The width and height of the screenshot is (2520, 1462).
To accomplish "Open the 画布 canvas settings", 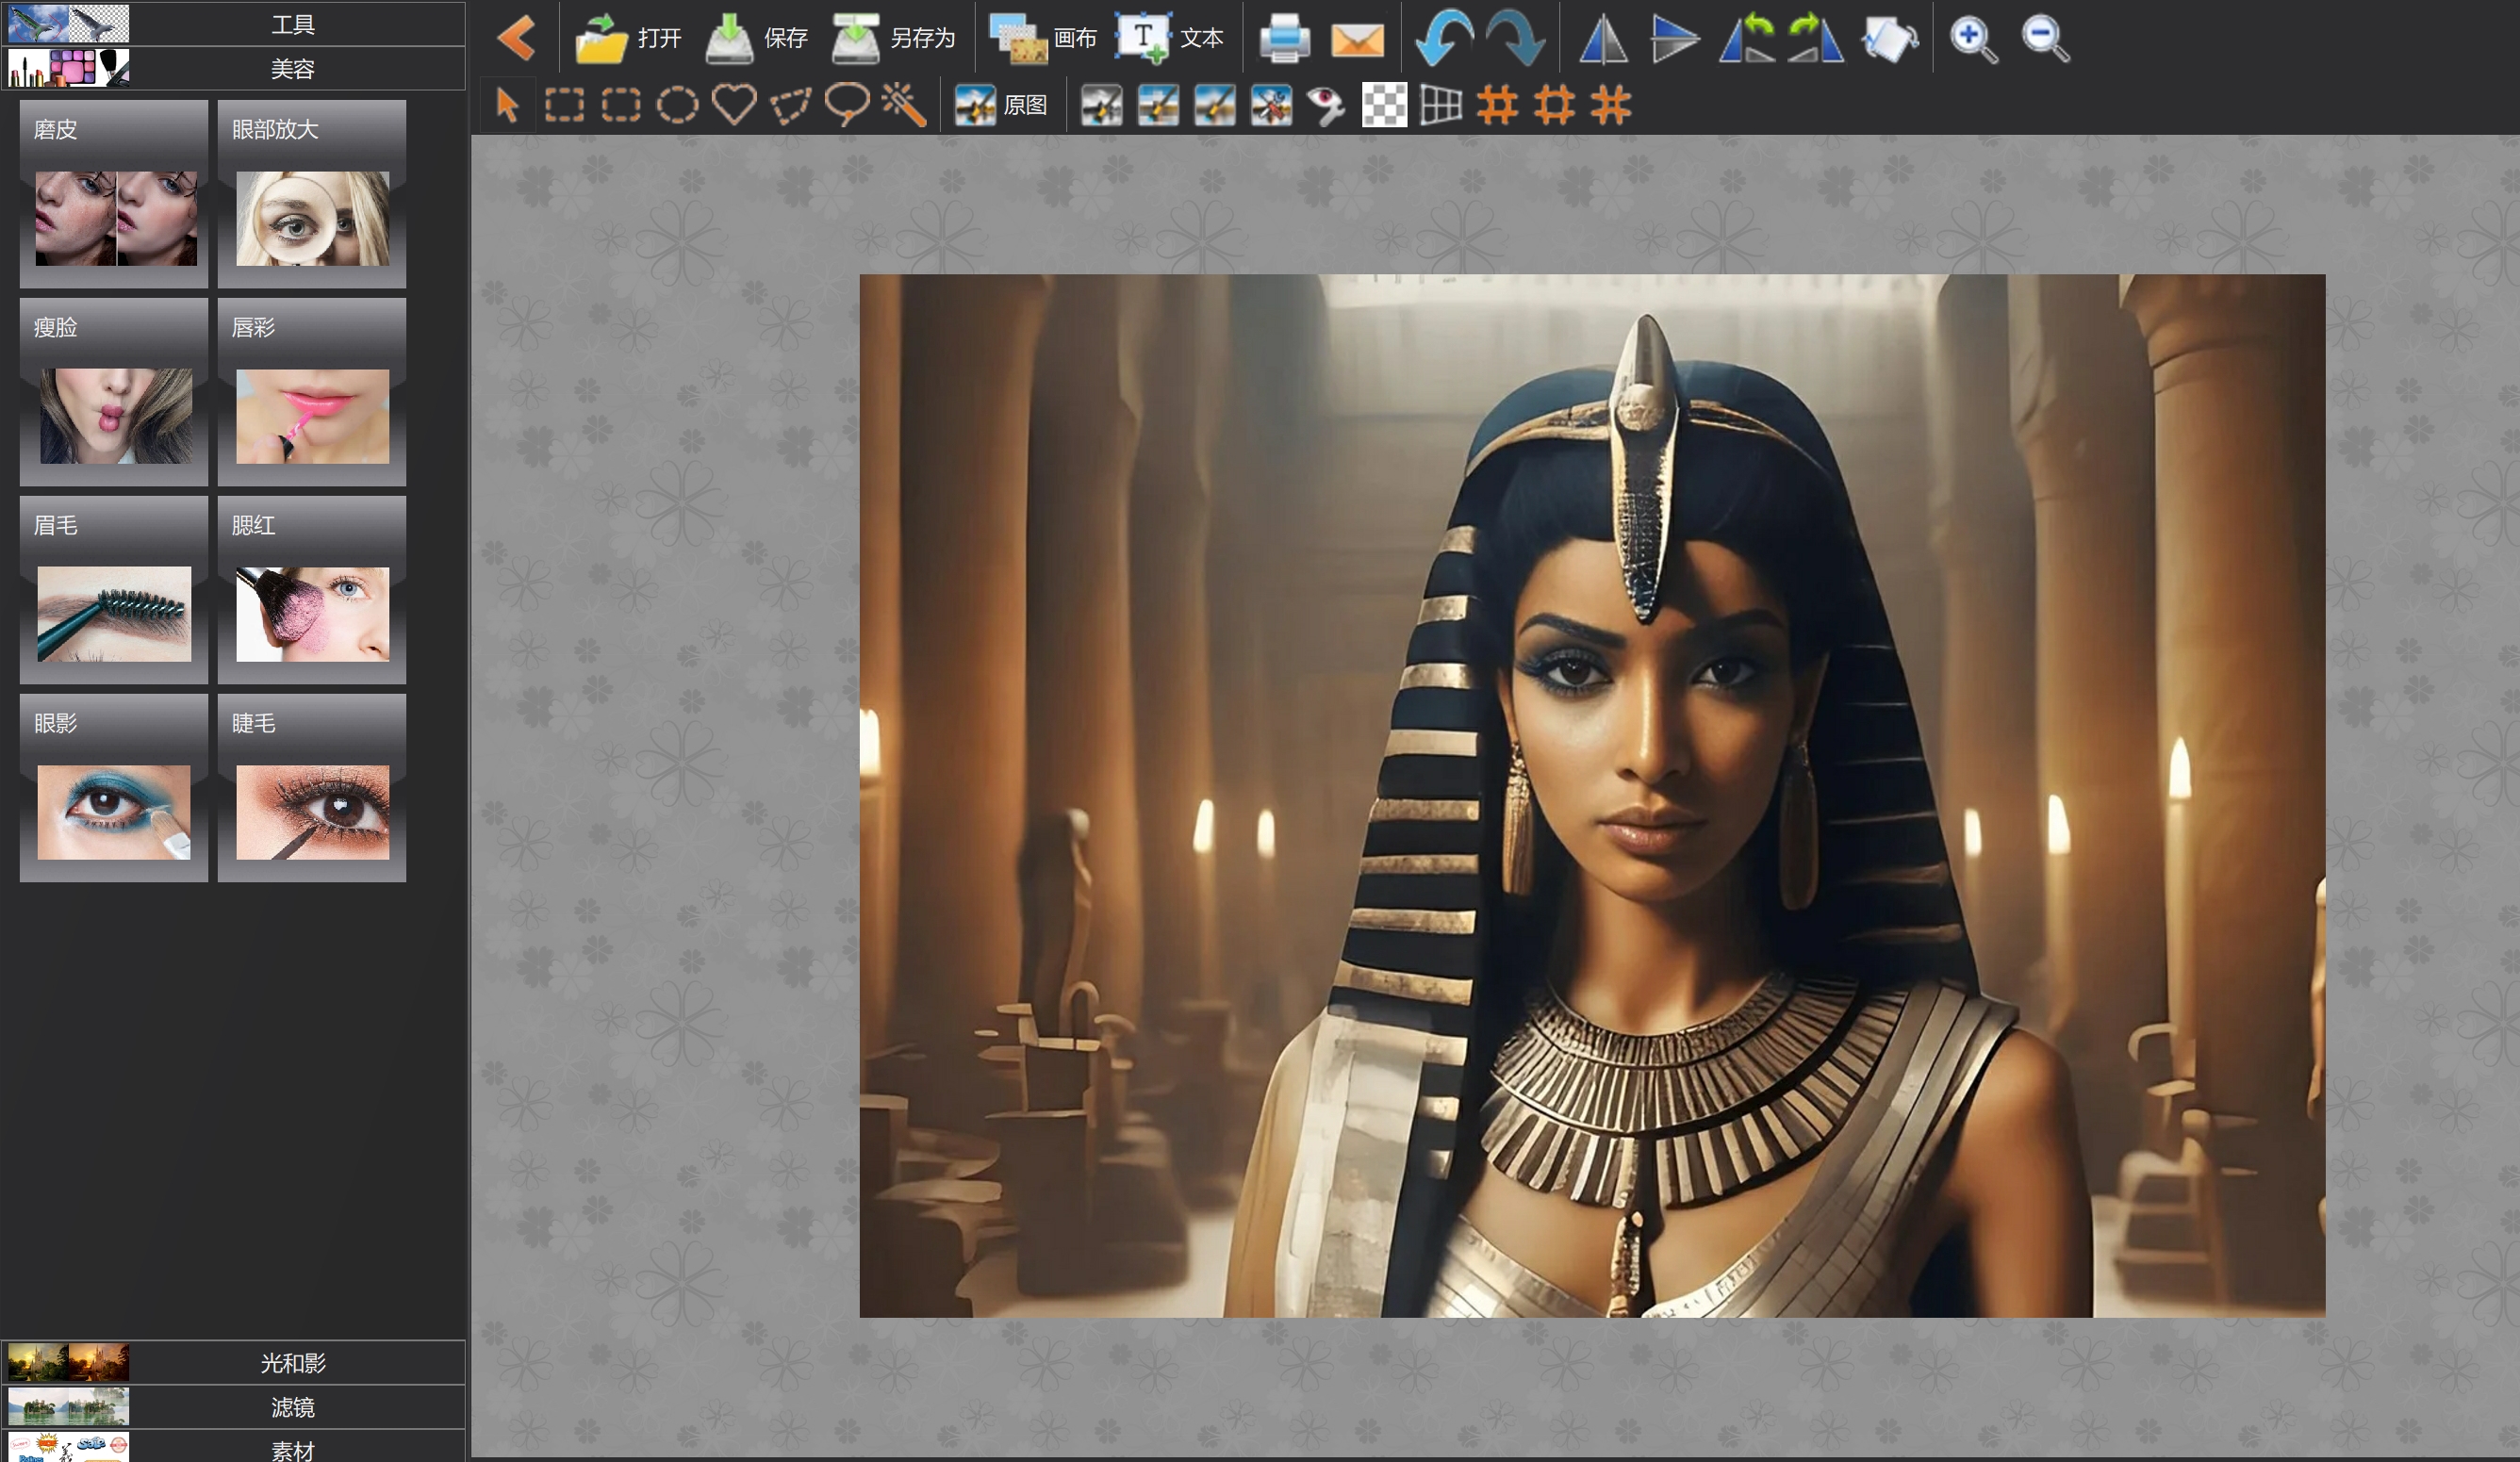I will [x=1042, y=38].
